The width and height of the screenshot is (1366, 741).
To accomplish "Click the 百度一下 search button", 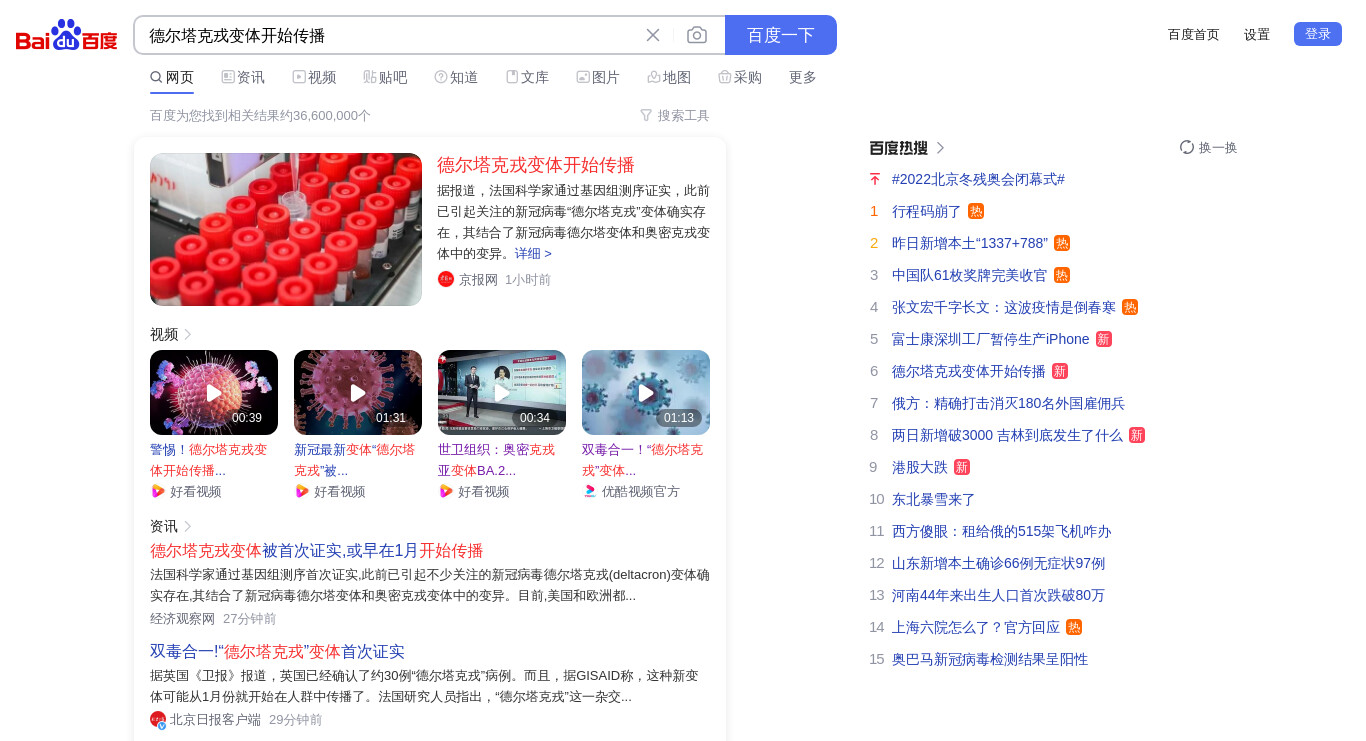I will pos(781,35).
